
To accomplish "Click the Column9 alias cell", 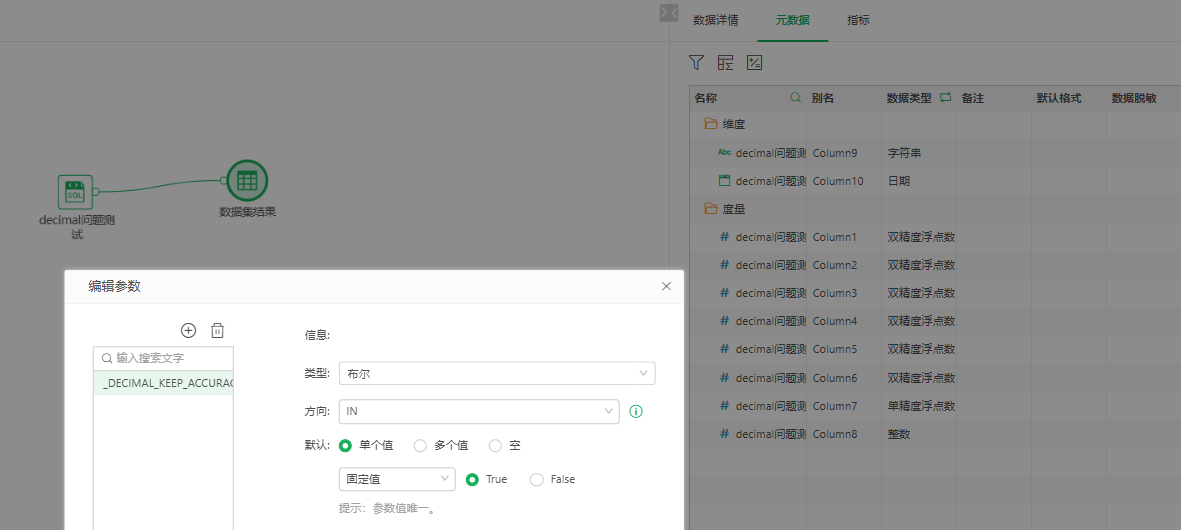I will pos(844,153).
